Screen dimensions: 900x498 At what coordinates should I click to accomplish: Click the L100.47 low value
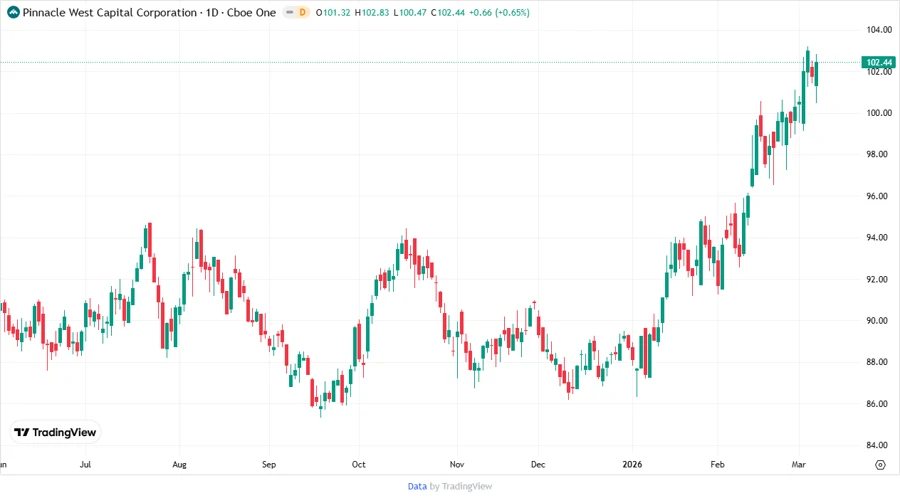[410, 12]
